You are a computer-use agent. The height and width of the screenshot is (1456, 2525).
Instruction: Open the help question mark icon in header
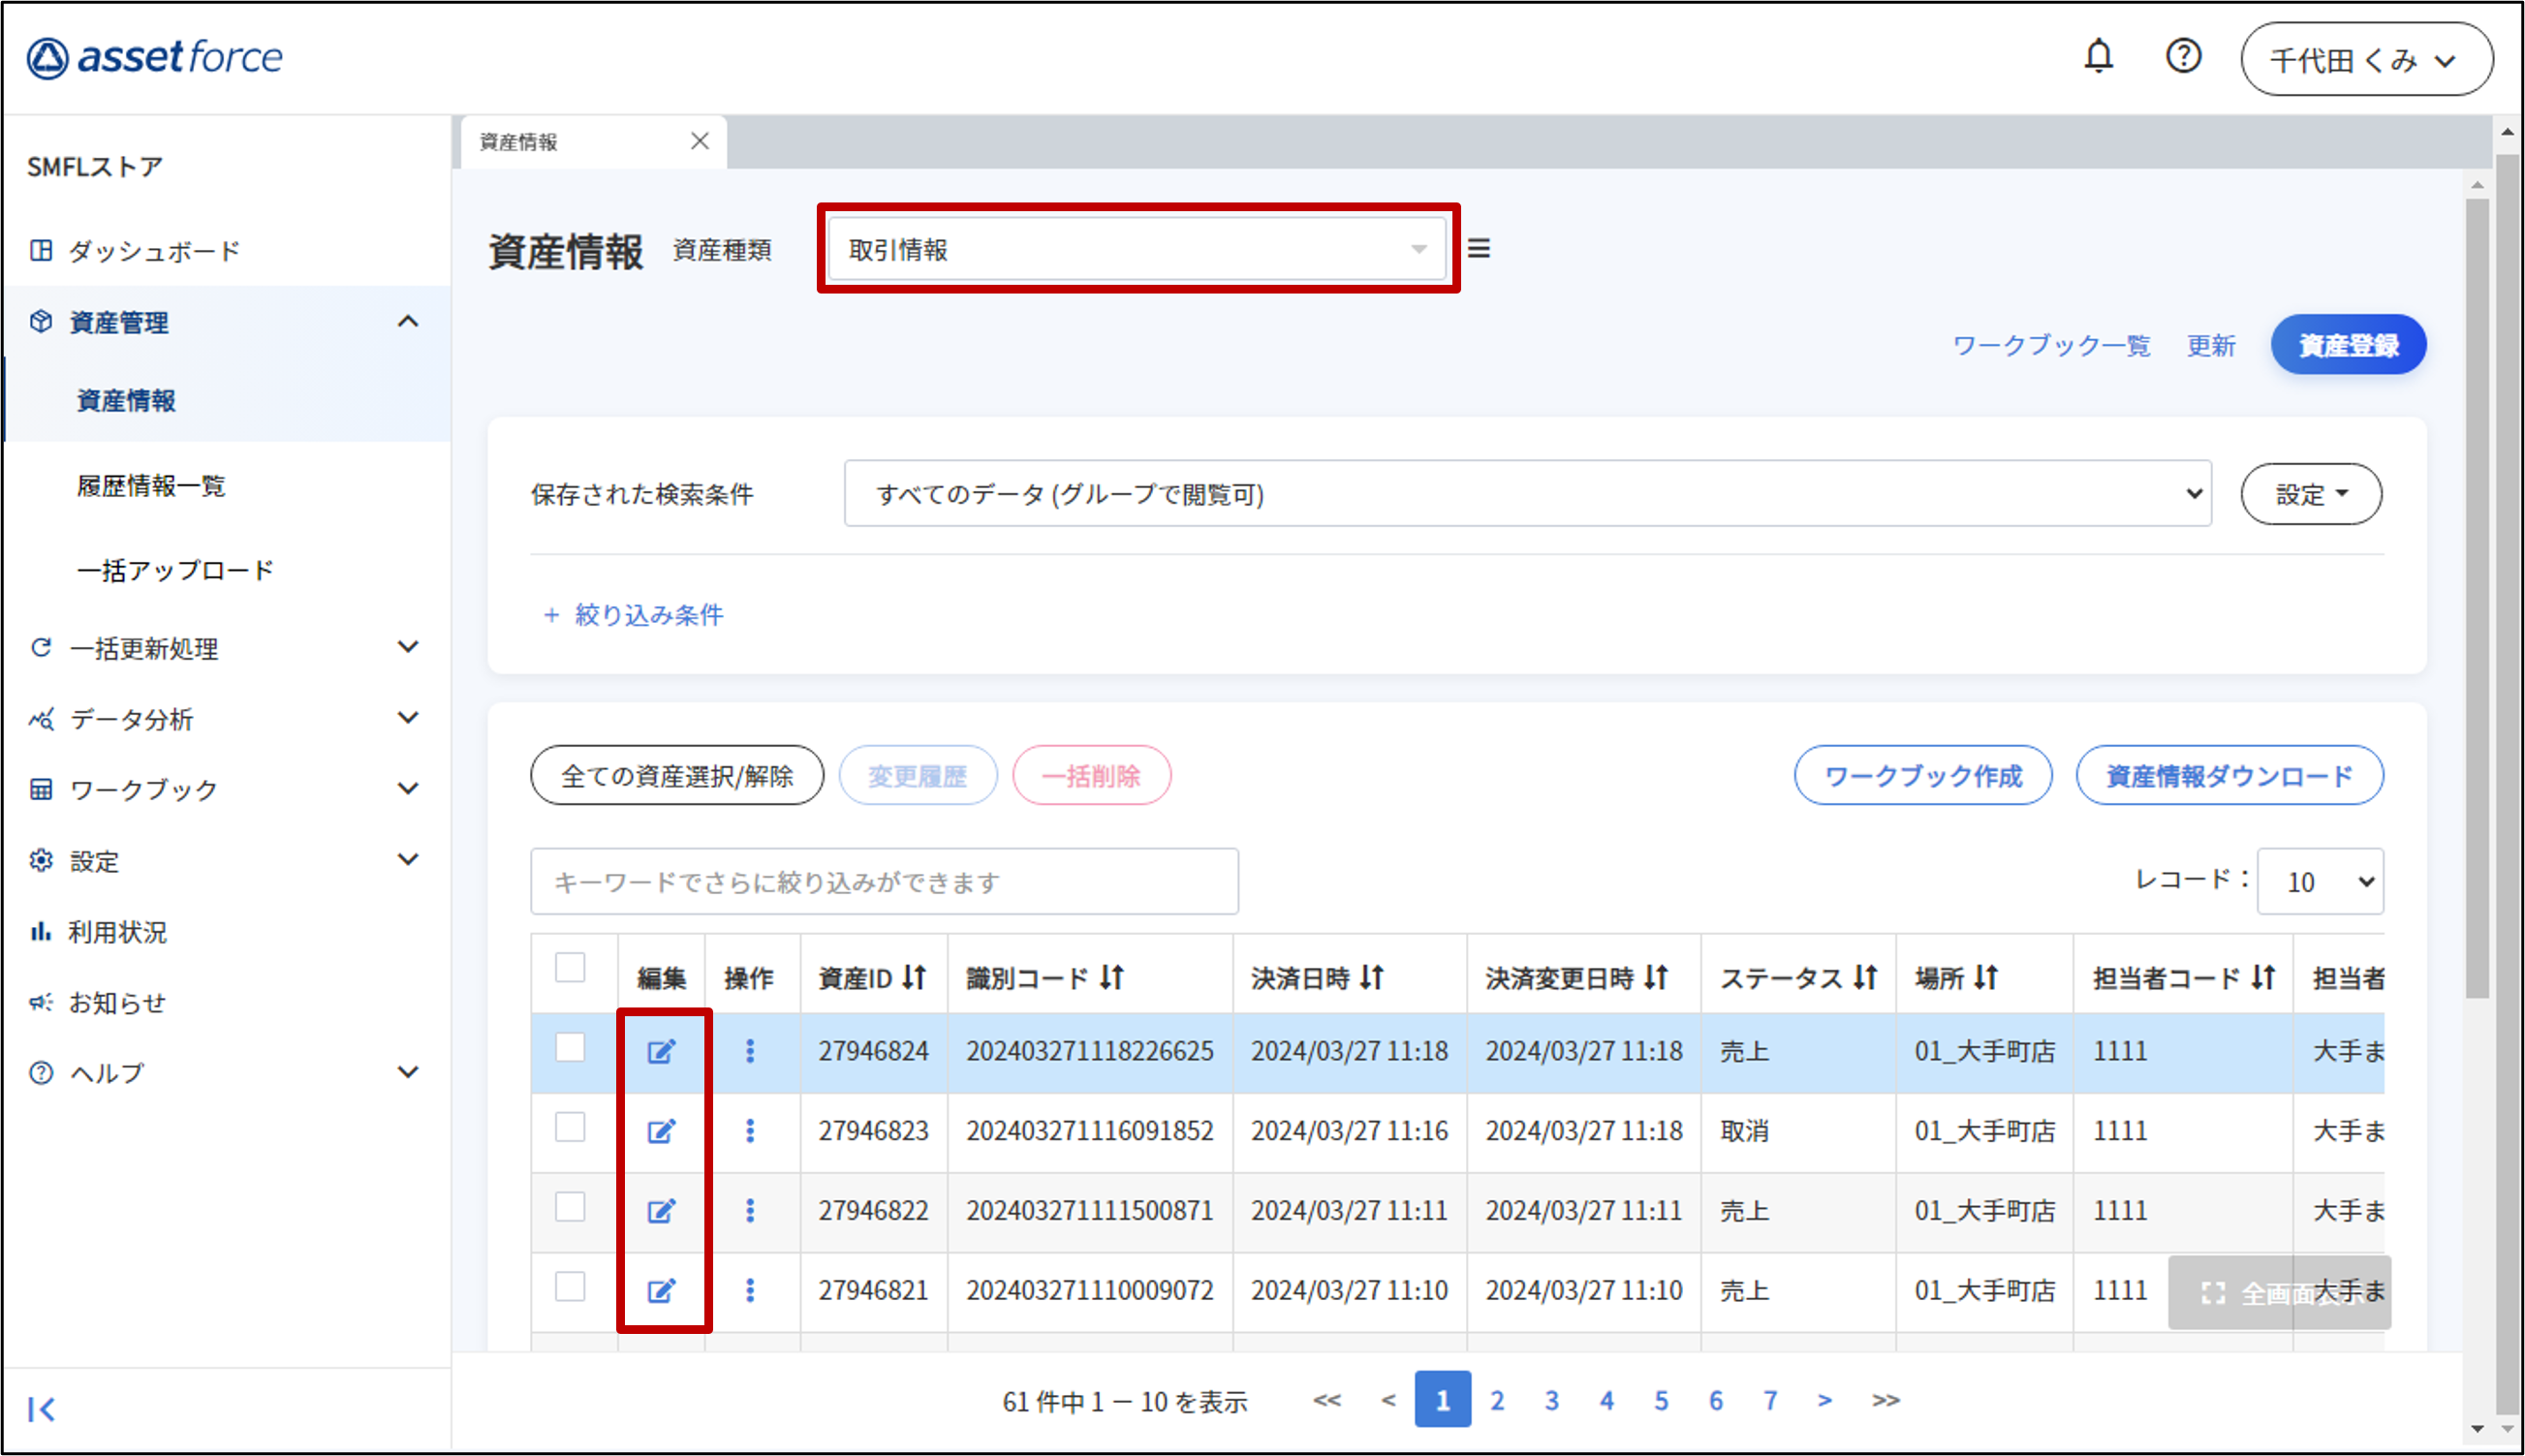[2183, 56]
